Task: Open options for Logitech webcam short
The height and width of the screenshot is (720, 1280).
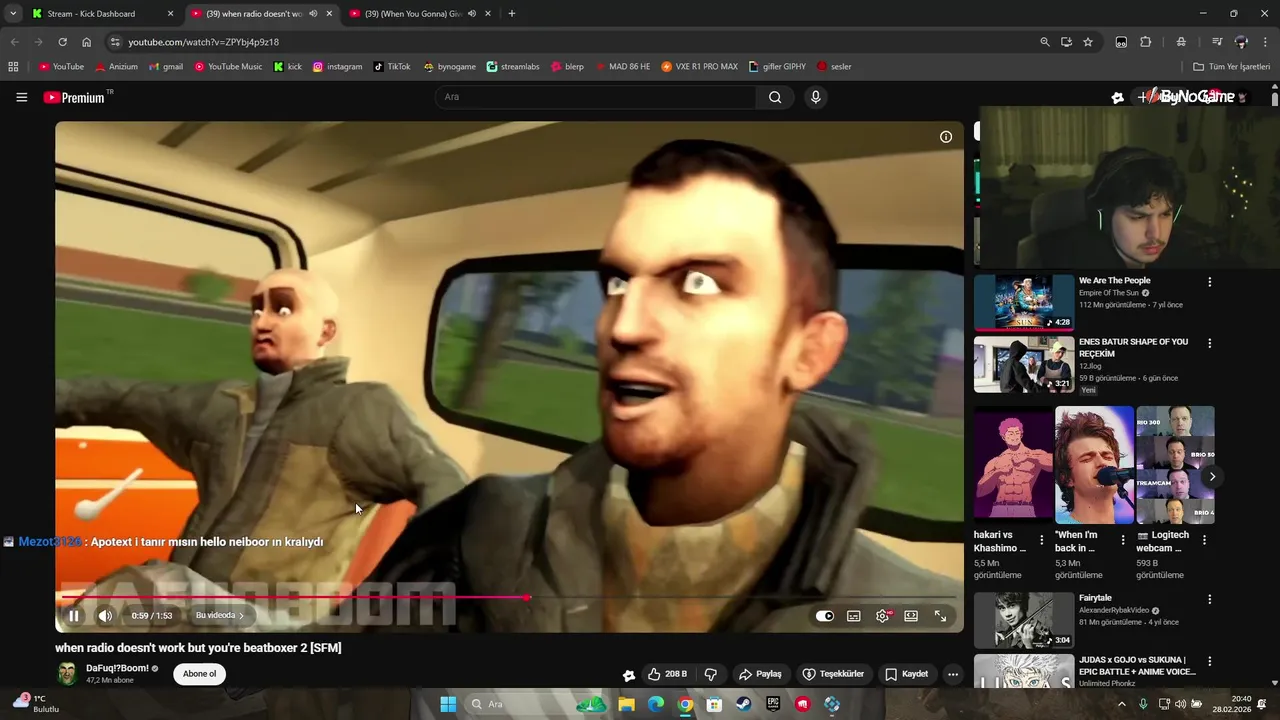Action: click(x=1204, y=540)
